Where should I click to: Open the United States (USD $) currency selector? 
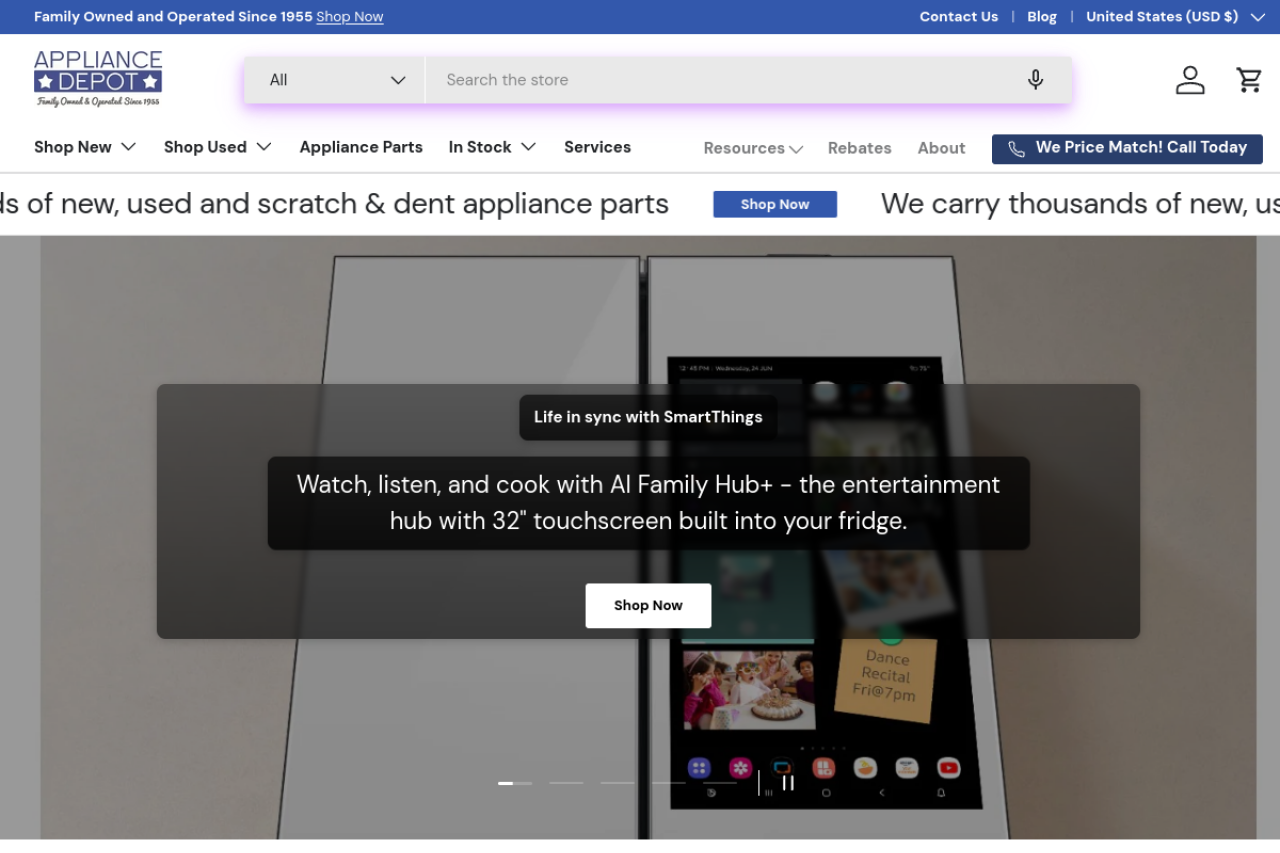pos(1176,17)
